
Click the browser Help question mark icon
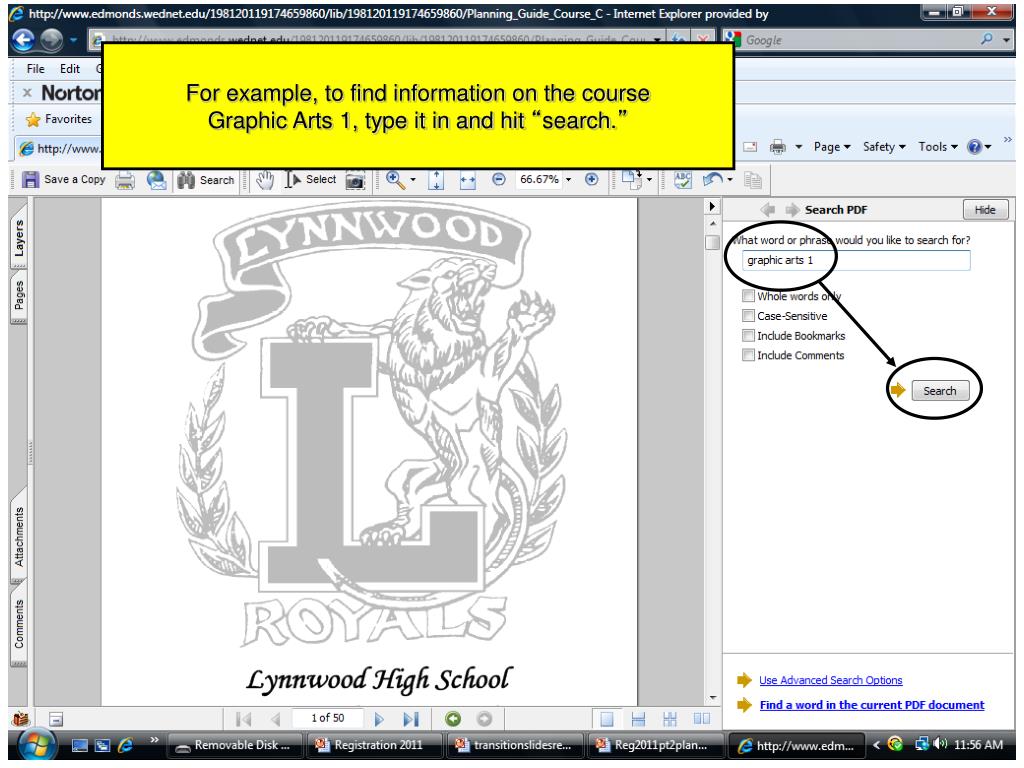tap(974, 147)
